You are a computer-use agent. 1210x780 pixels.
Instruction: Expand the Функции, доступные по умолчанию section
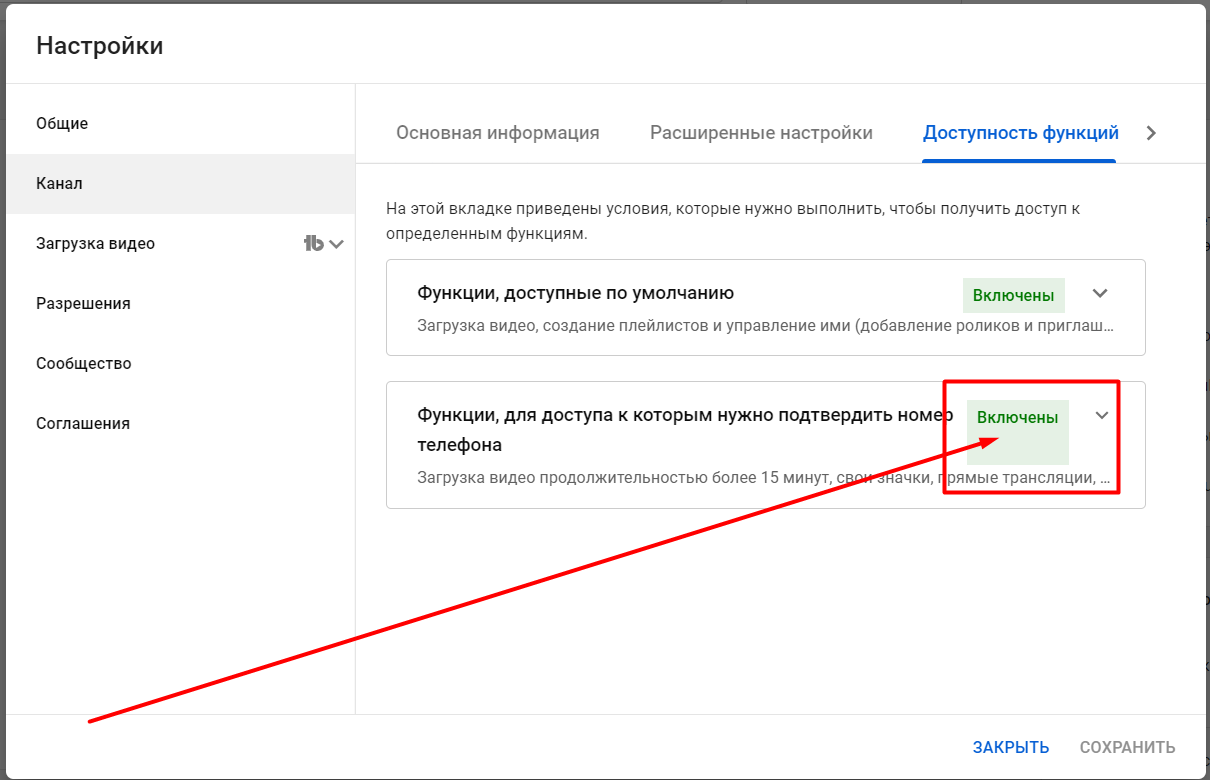coord(1100,293)
